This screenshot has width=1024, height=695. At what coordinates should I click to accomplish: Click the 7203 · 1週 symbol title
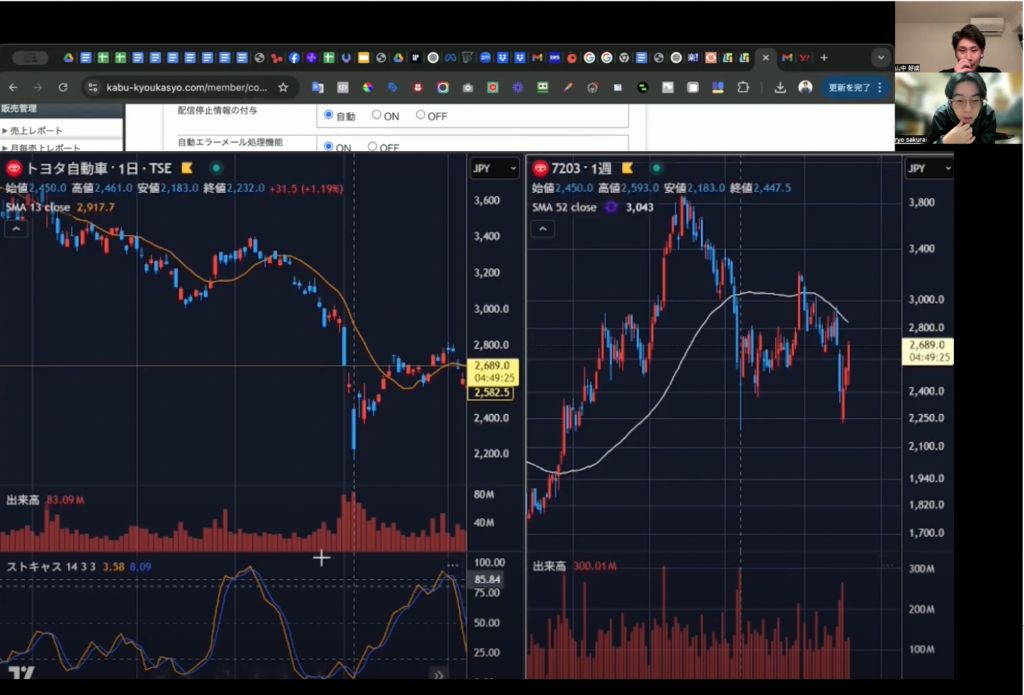point(581,168)
